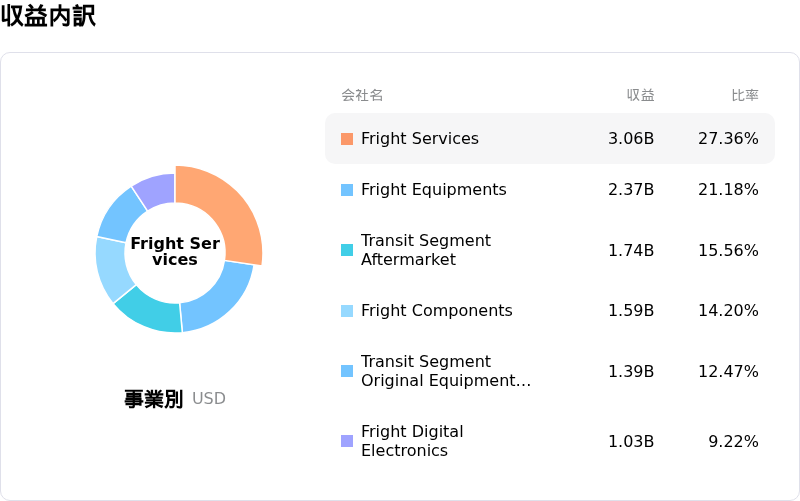Click the 会社名 column header
800x501 pixels.
(x=362, y=95)
